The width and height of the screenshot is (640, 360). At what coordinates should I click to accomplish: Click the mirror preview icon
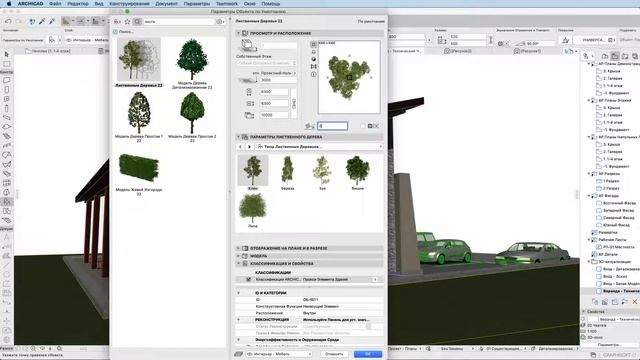click(x=313, y=67)
